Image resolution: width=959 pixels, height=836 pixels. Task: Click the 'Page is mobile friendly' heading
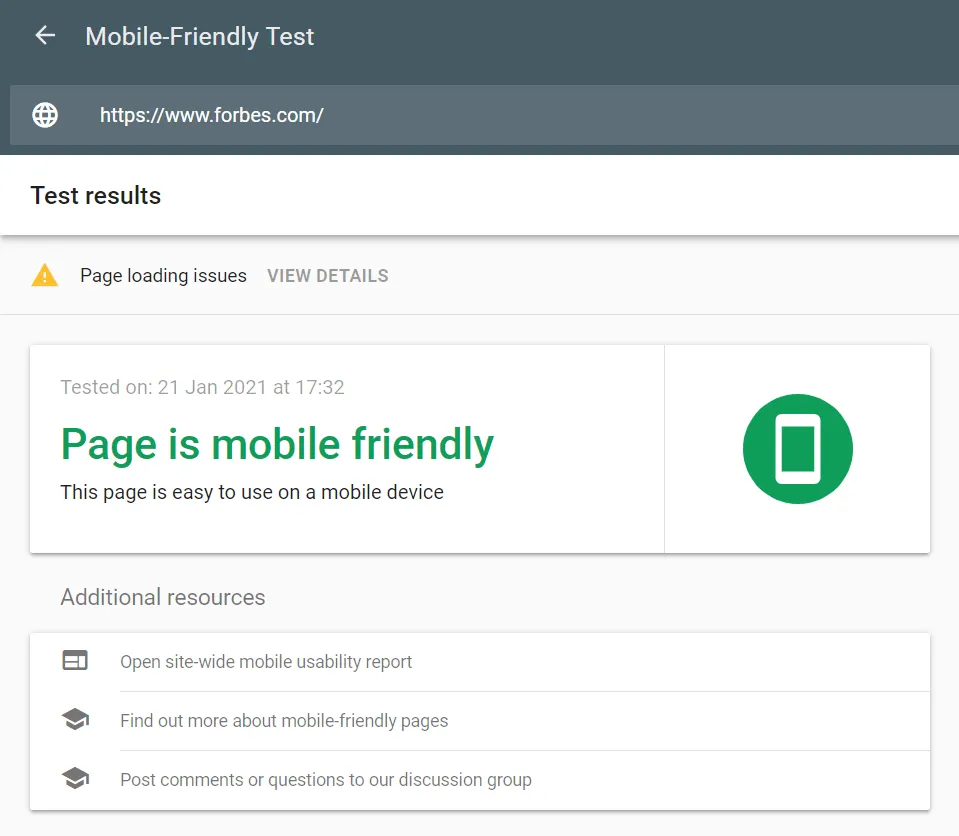(277, 444)
